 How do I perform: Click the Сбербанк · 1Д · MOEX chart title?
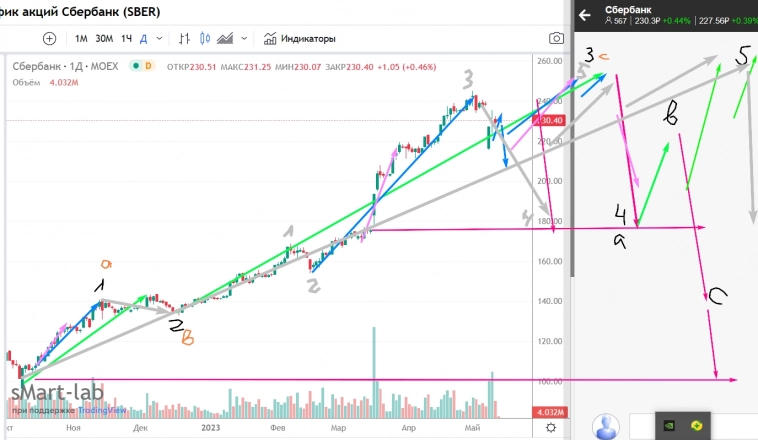(65, 66)
